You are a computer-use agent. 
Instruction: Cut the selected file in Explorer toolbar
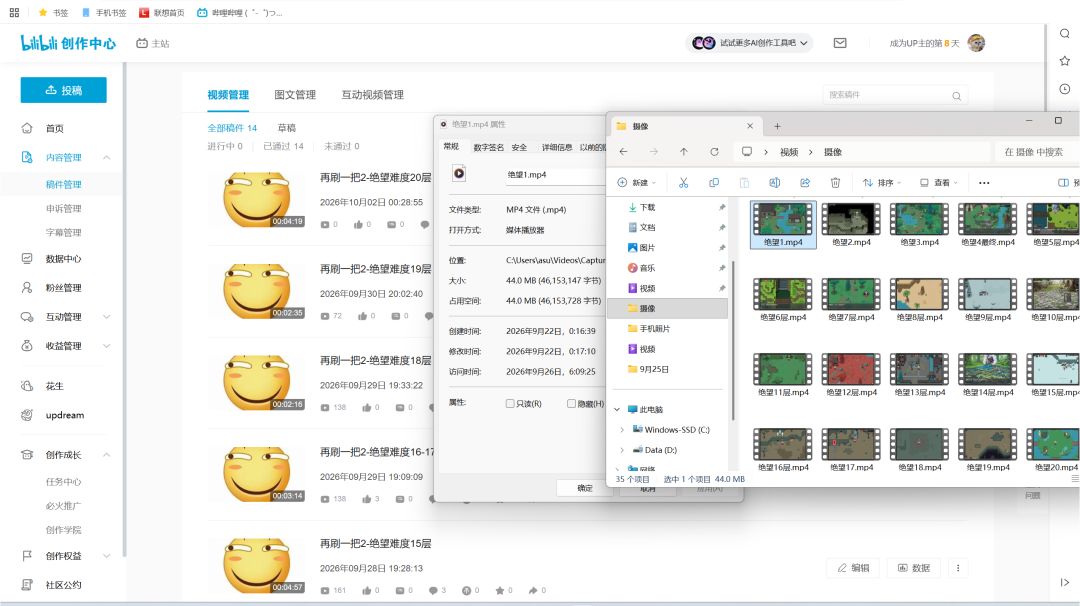tap(683, 182)
